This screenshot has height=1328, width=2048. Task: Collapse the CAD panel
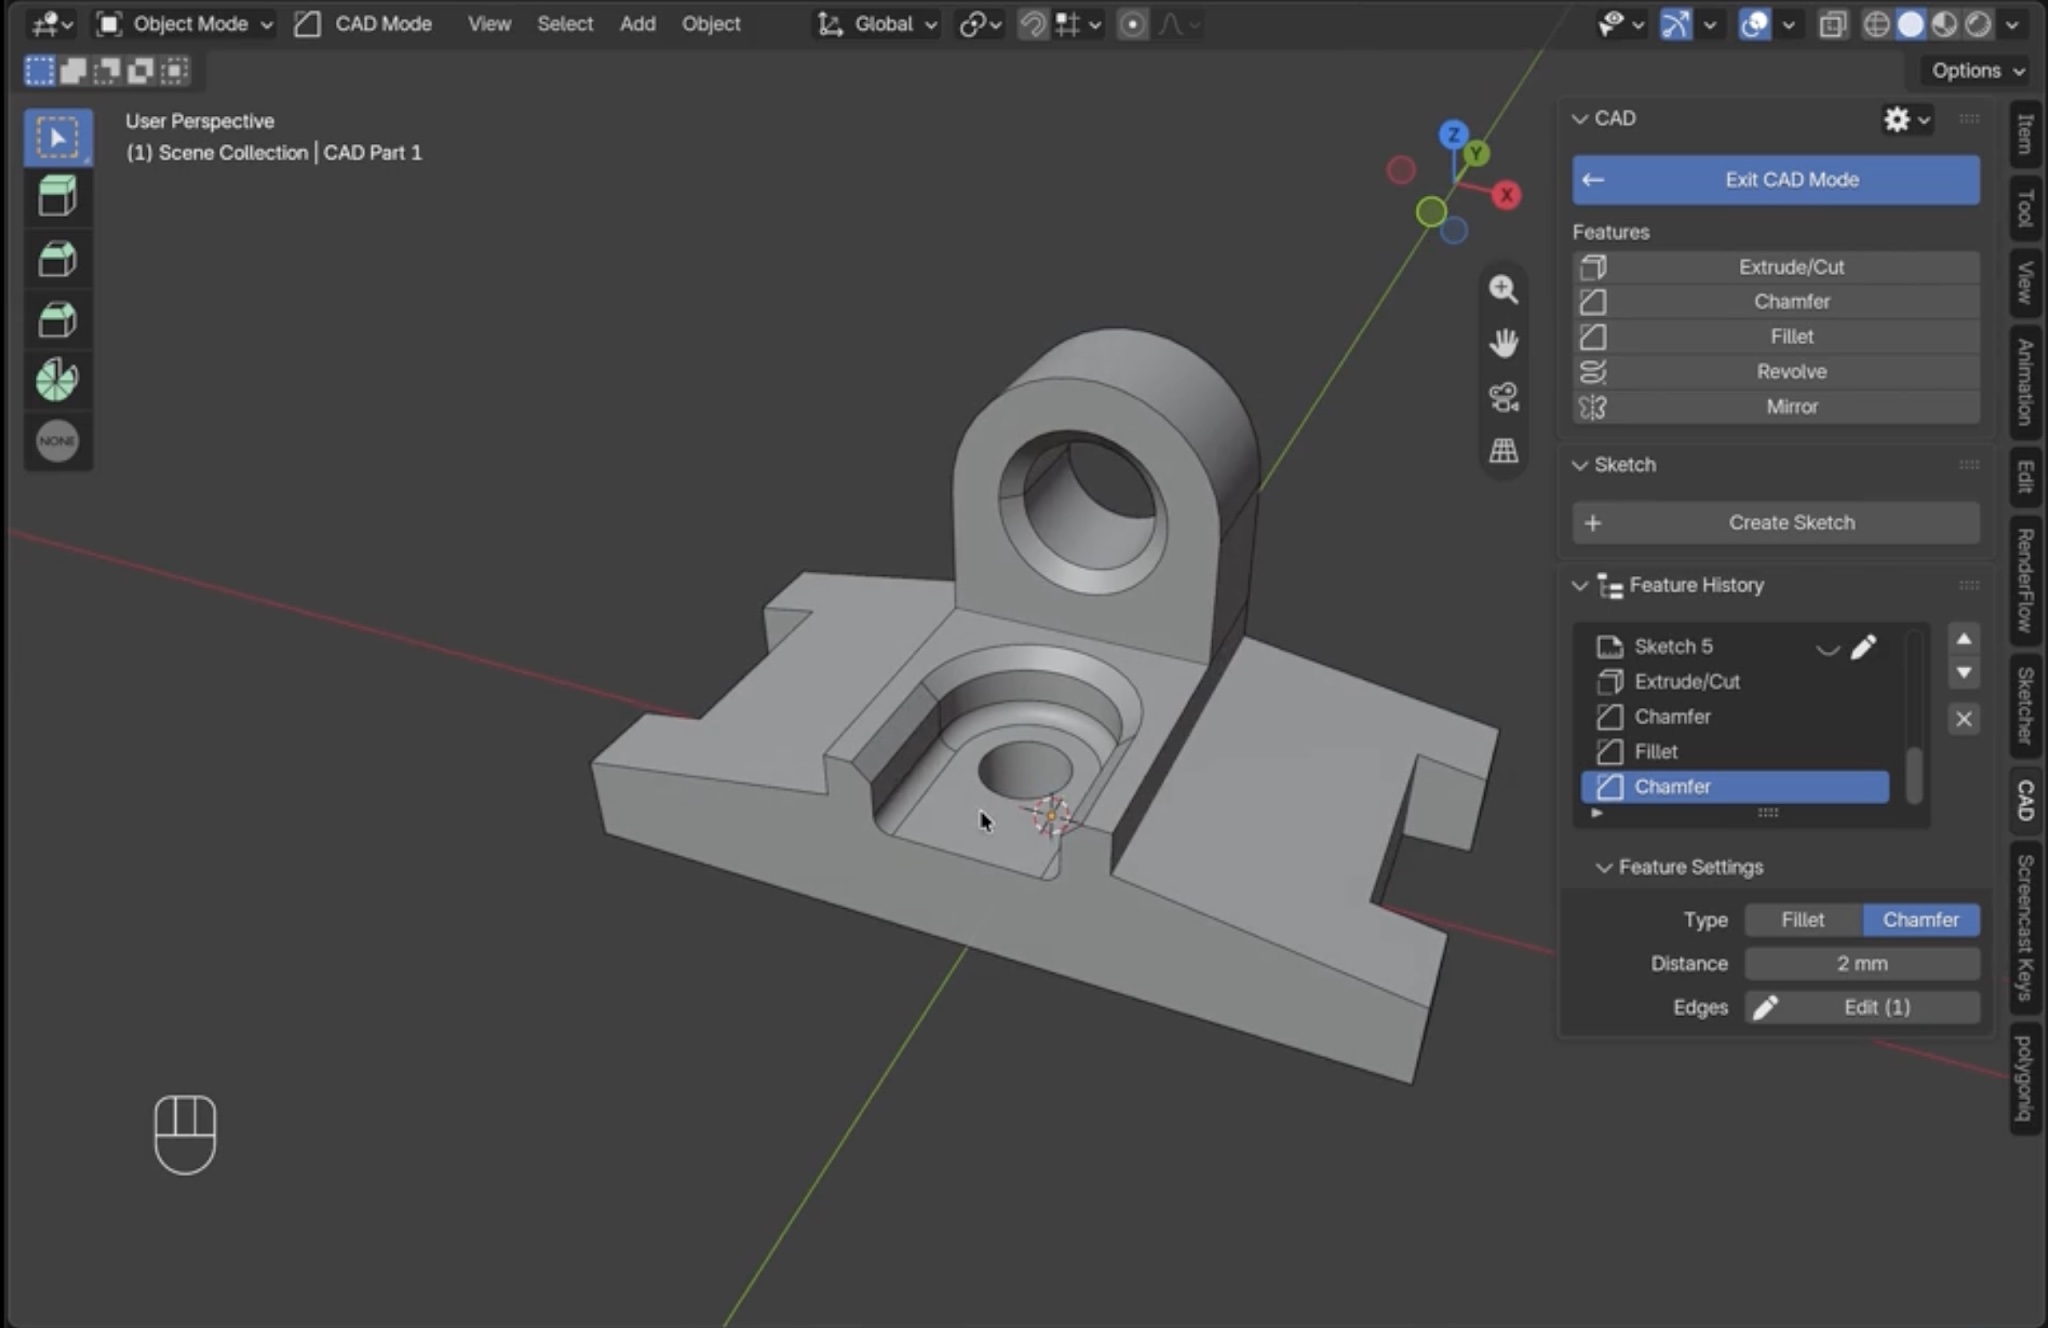click(x=1580, y=119)
